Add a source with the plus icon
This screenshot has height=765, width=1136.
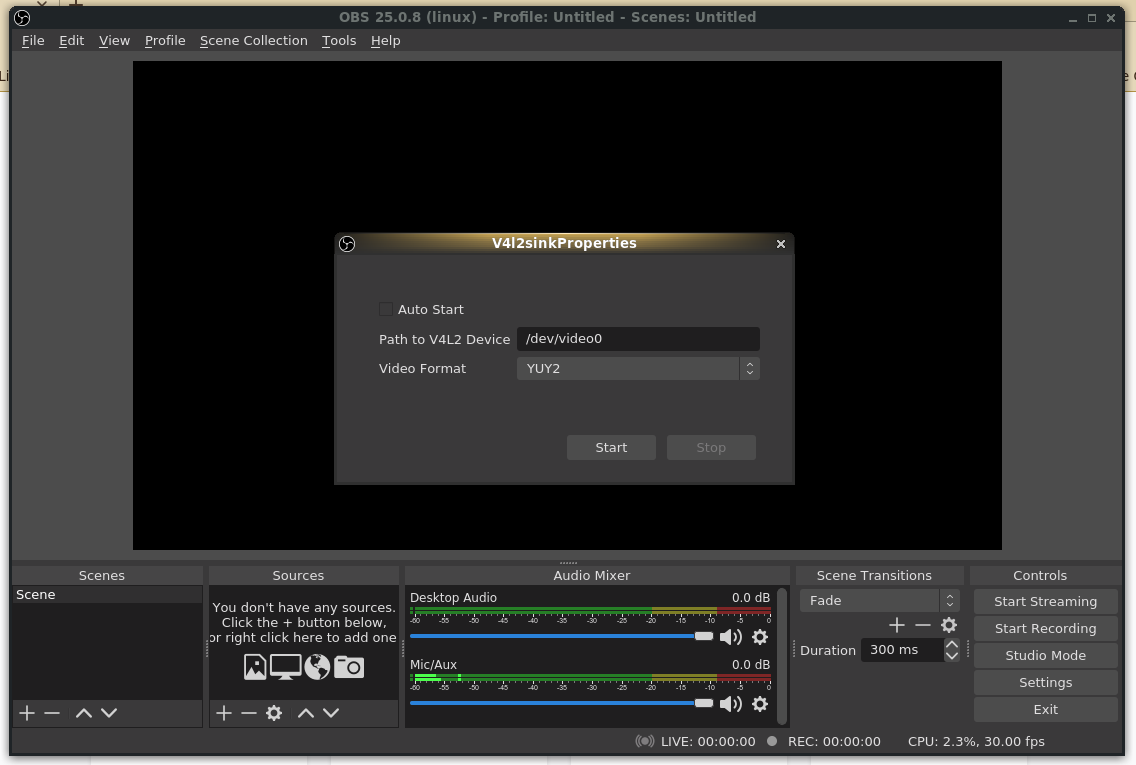[224, 713]
